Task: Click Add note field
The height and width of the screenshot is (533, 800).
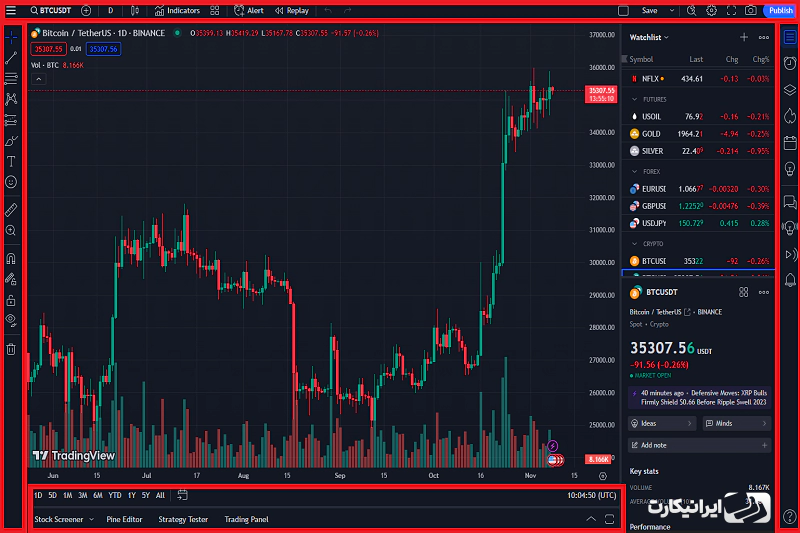Action: tap(699, 445)
